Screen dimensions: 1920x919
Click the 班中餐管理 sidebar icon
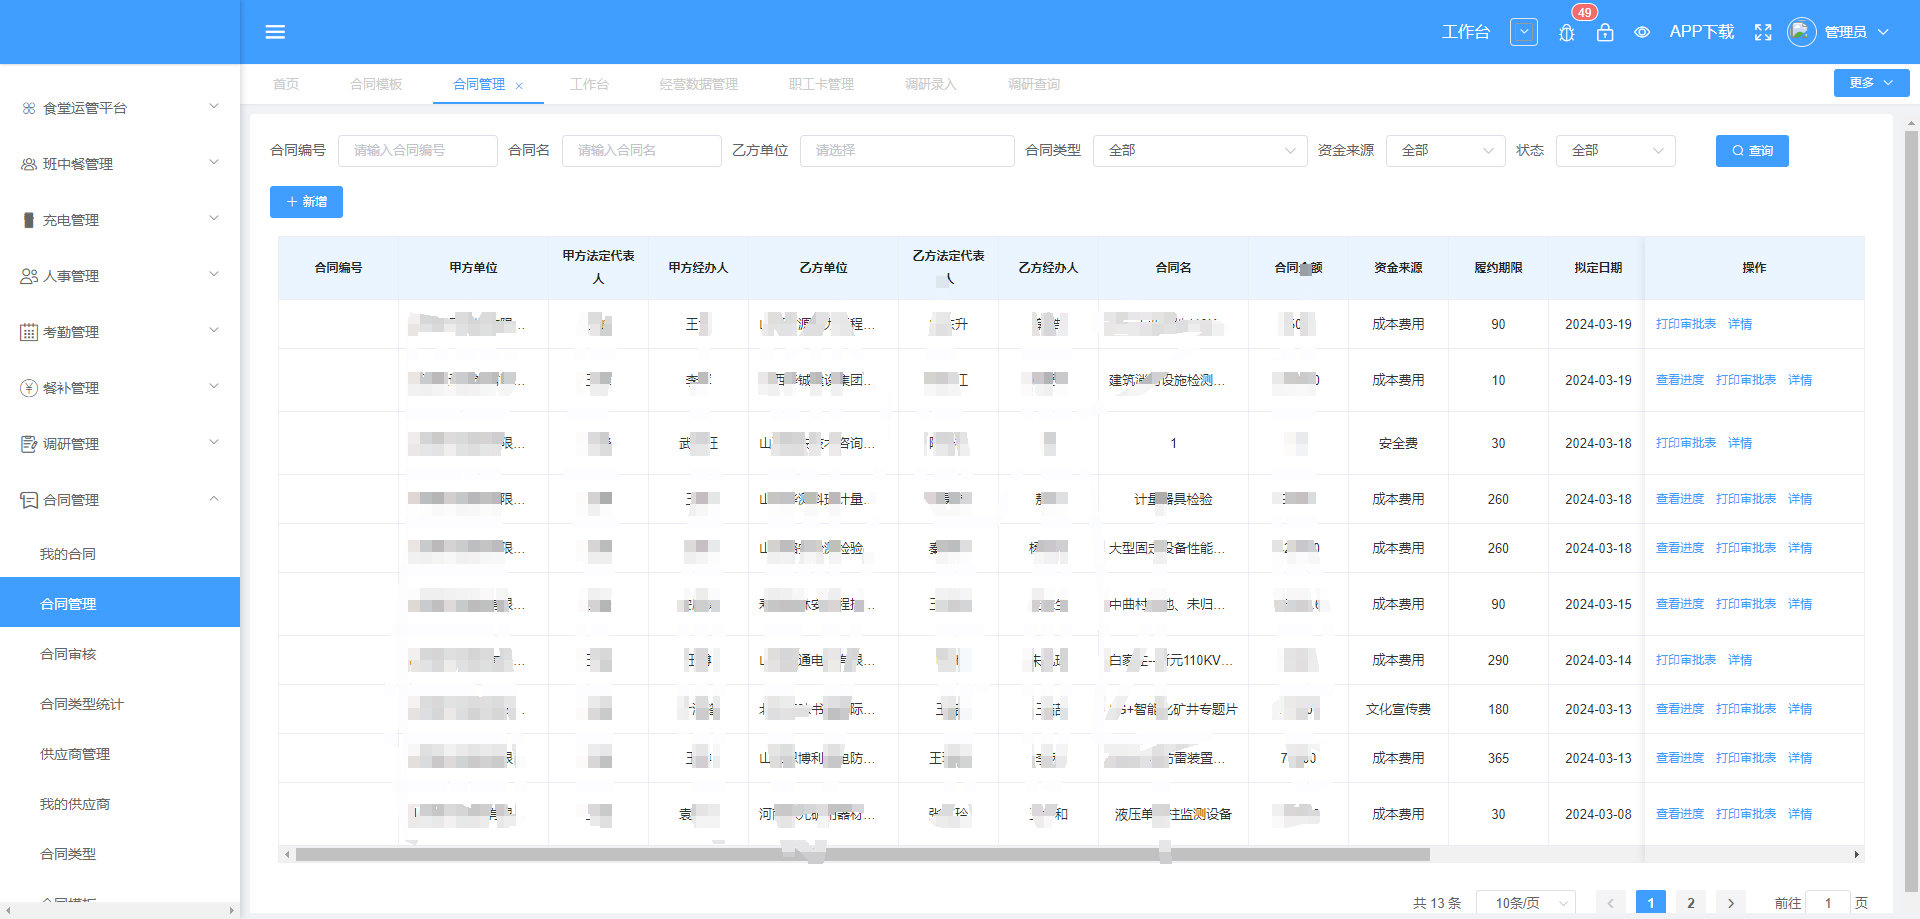29,164
